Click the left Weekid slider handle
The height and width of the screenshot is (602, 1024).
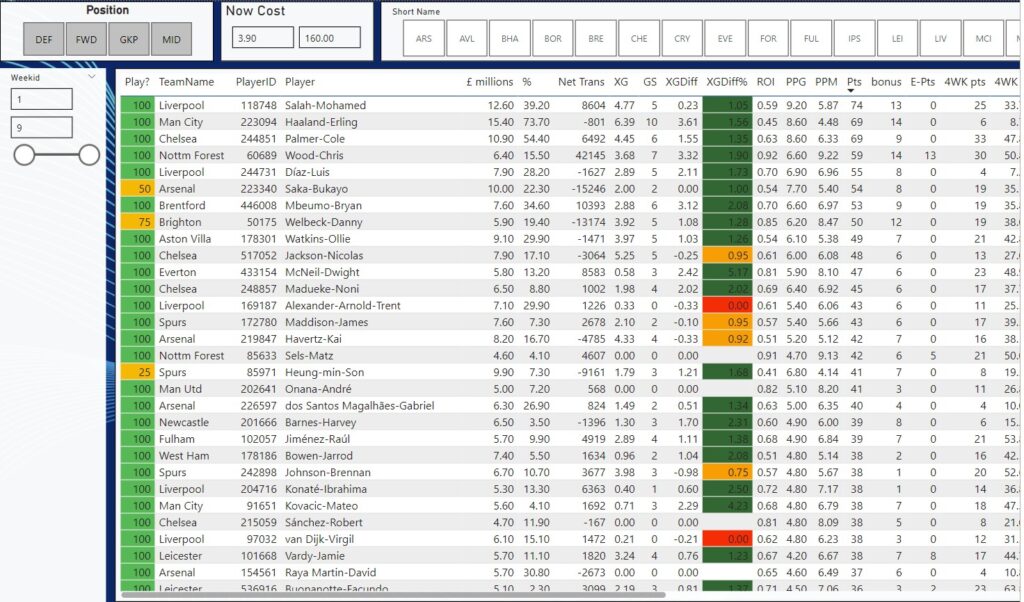tap(24, 154)
